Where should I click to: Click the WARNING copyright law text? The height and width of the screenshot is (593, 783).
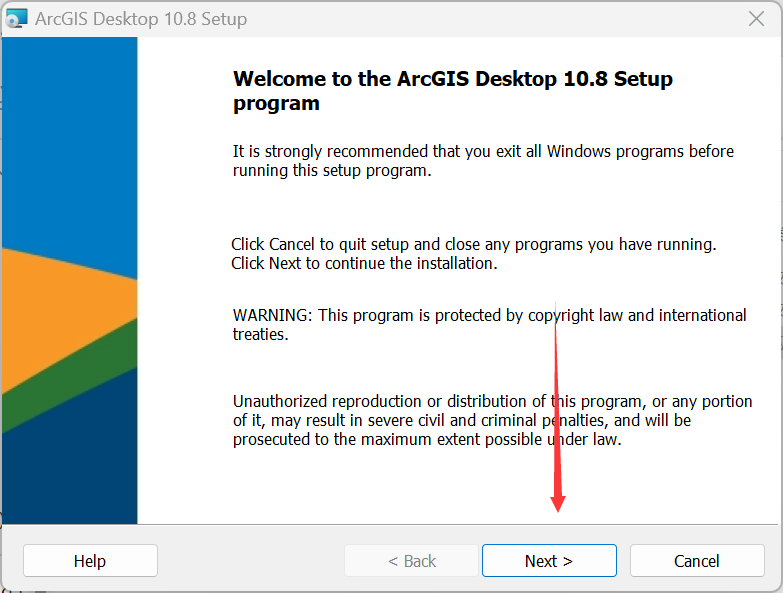[489, 324]
